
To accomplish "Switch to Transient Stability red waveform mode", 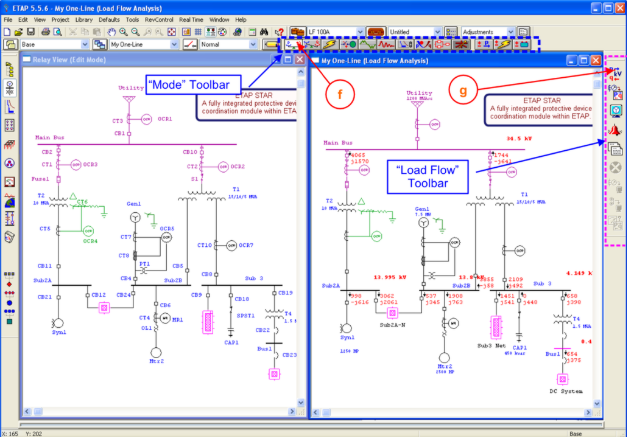I will (x=386, y=44).
